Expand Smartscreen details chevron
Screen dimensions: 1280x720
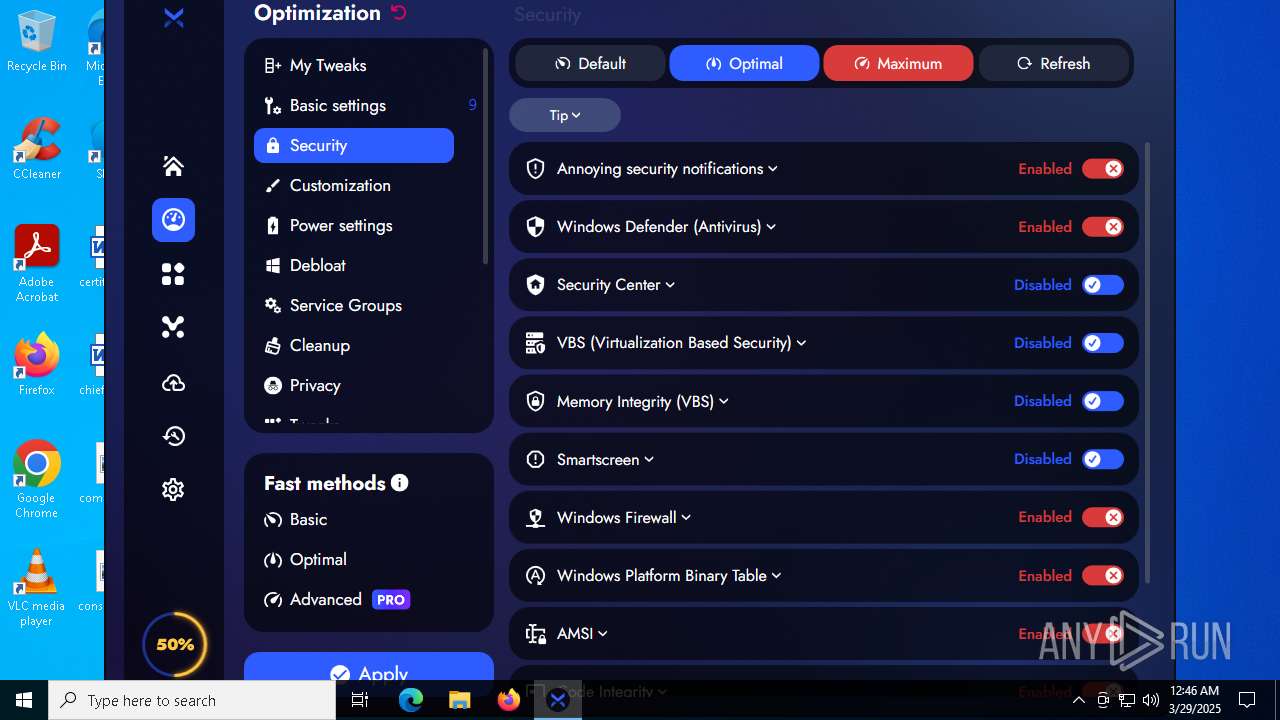coord(649,459)
